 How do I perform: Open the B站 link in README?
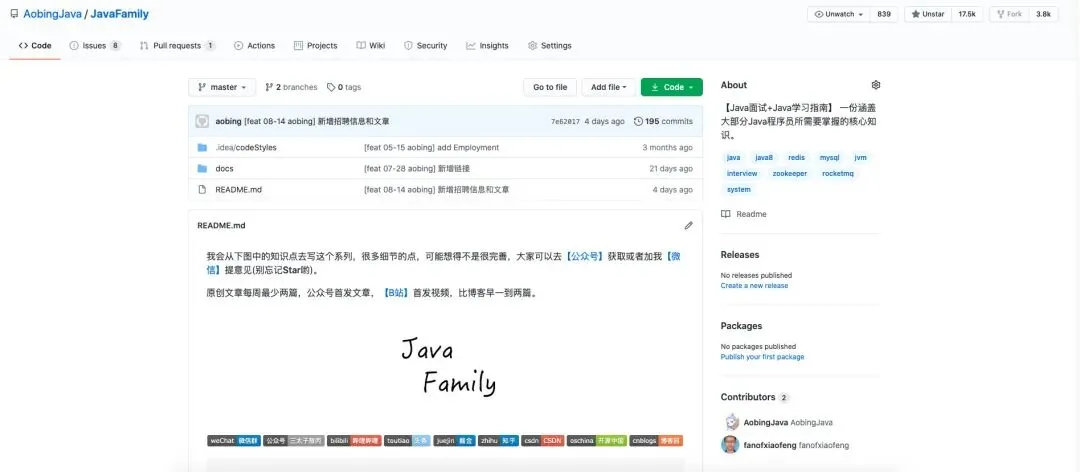396,293
